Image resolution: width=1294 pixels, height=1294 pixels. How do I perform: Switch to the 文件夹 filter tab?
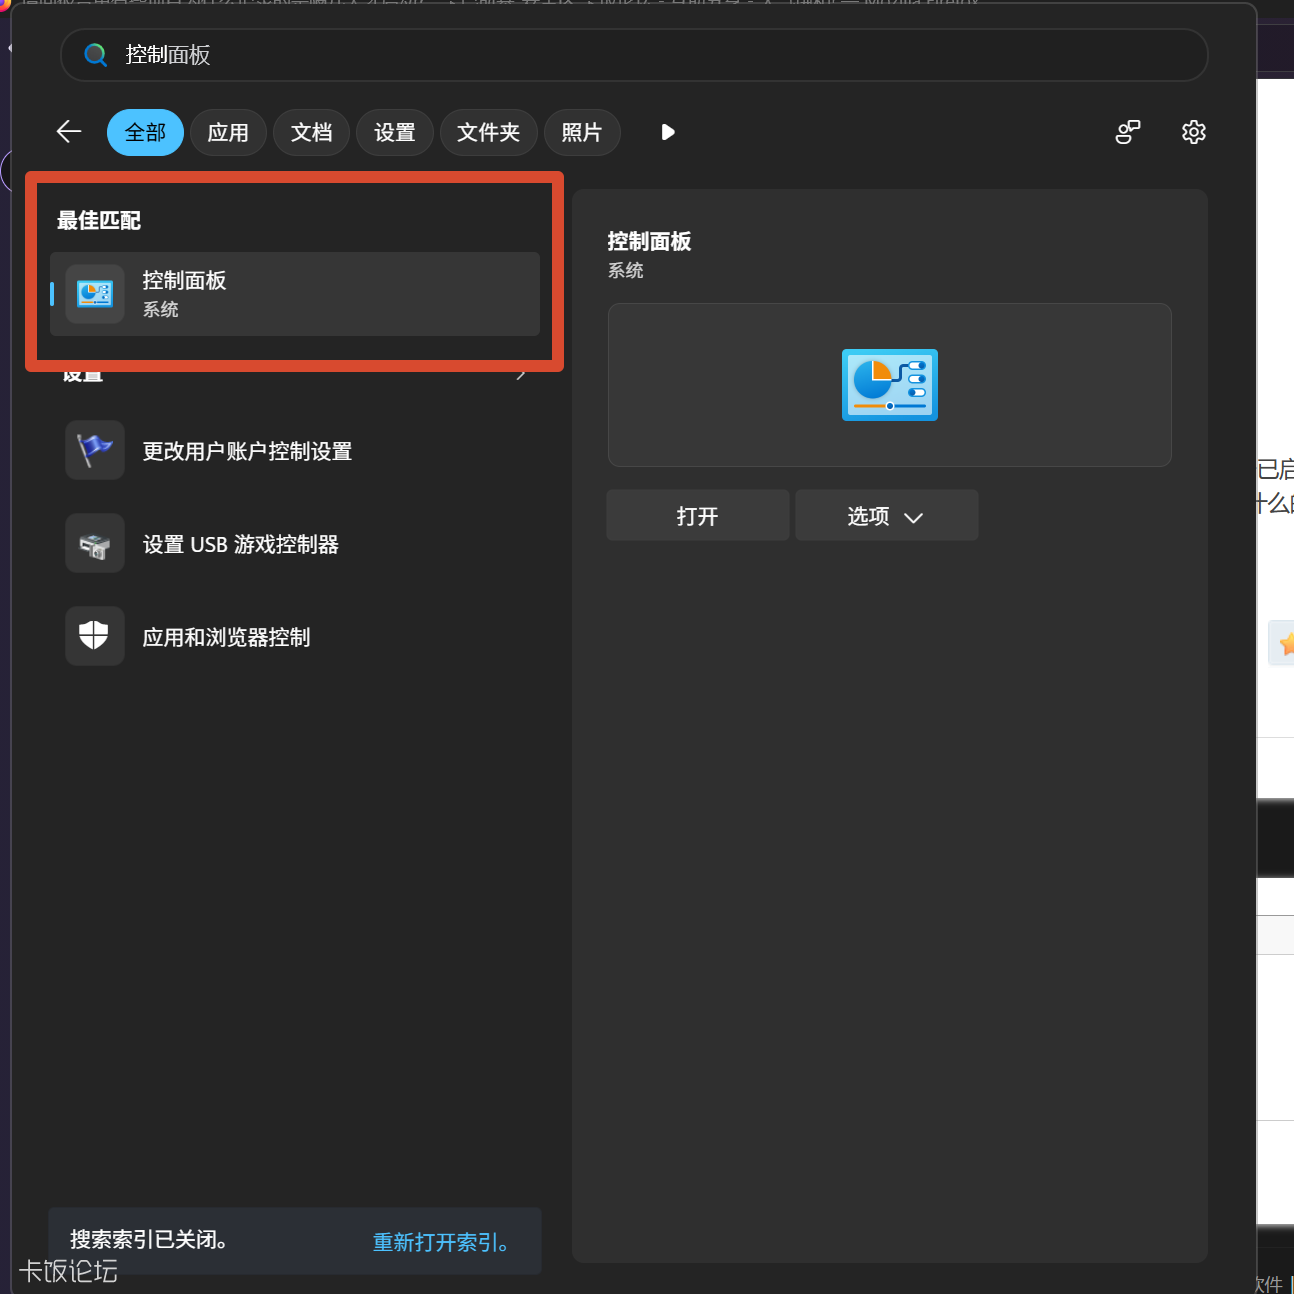488,132
